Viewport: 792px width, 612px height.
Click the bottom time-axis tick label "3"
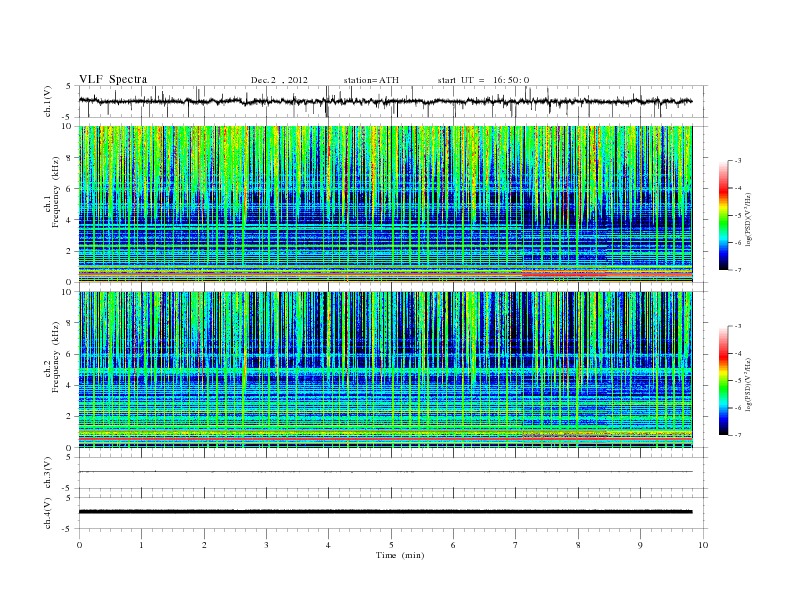click(267, 545)
